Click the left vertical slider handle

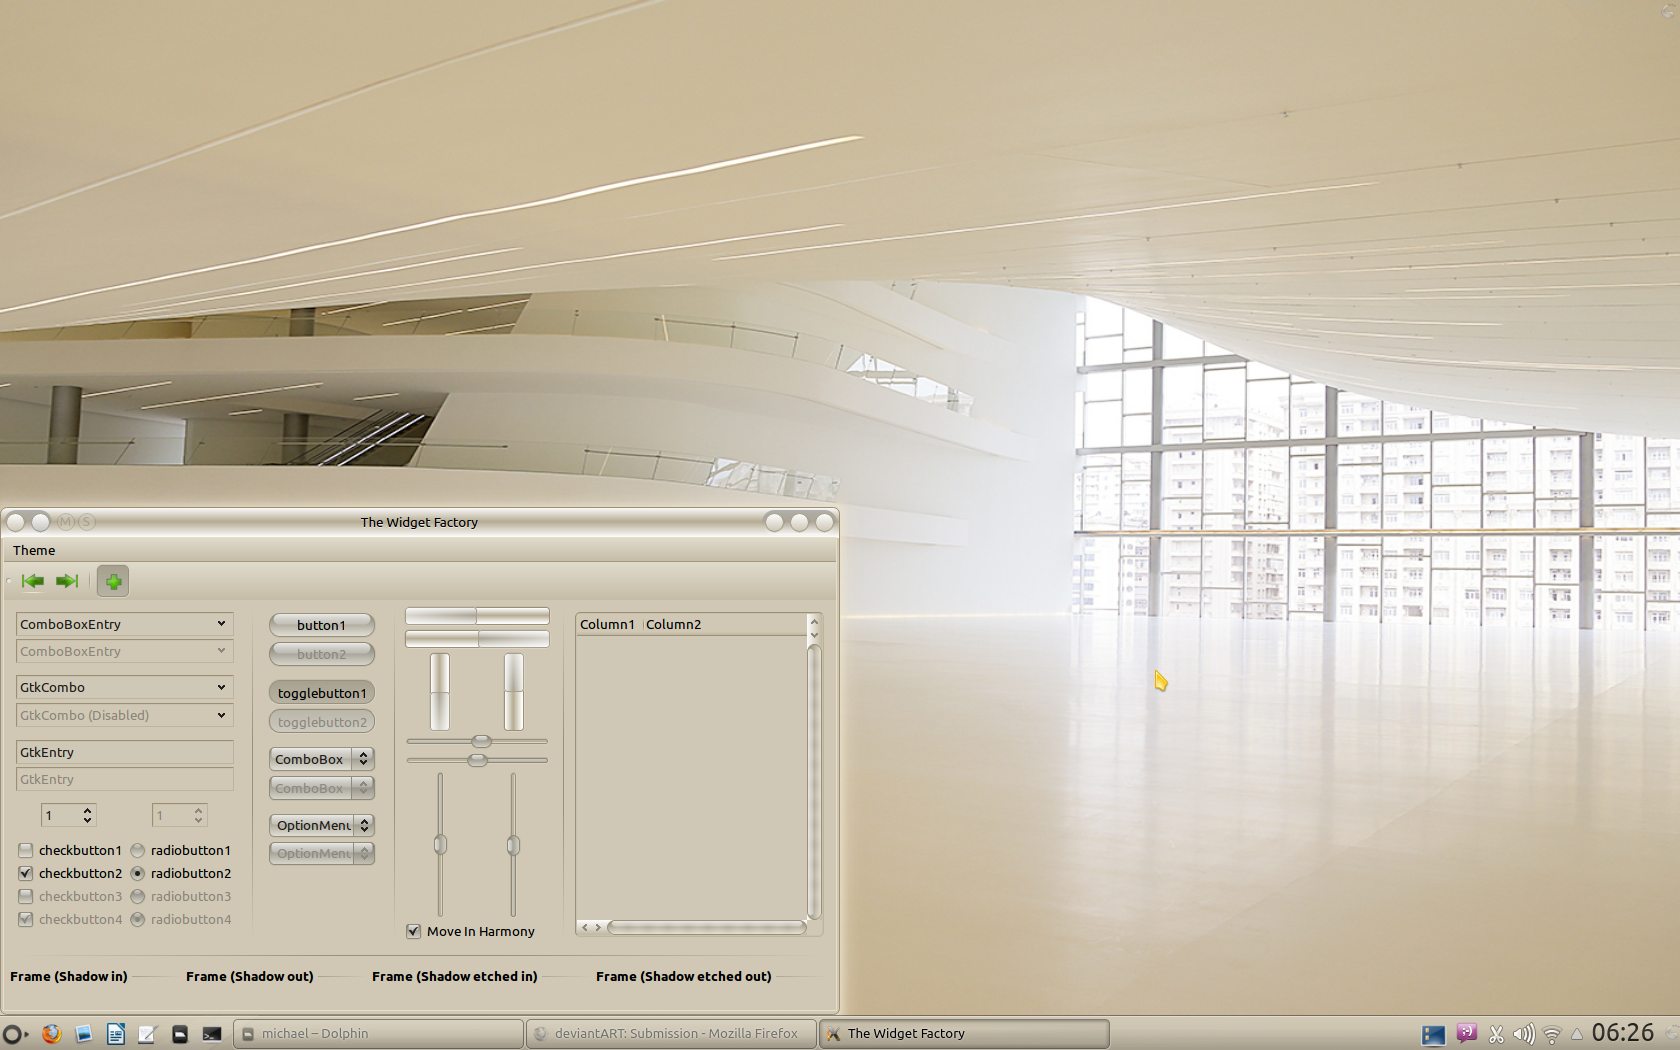[440, 845]
